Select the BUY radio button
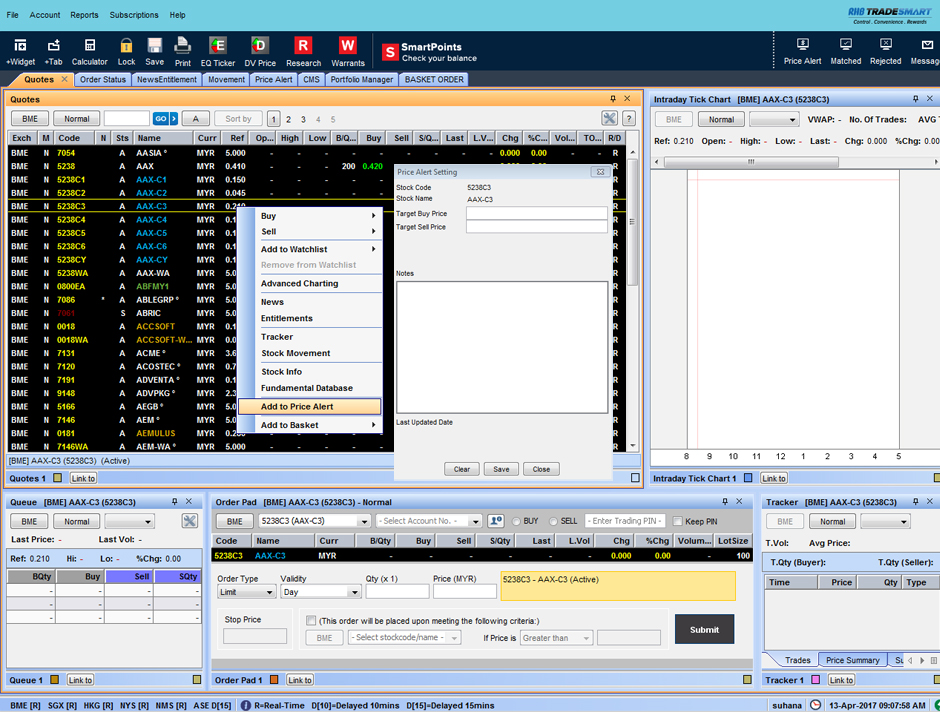 click(516, 521)
